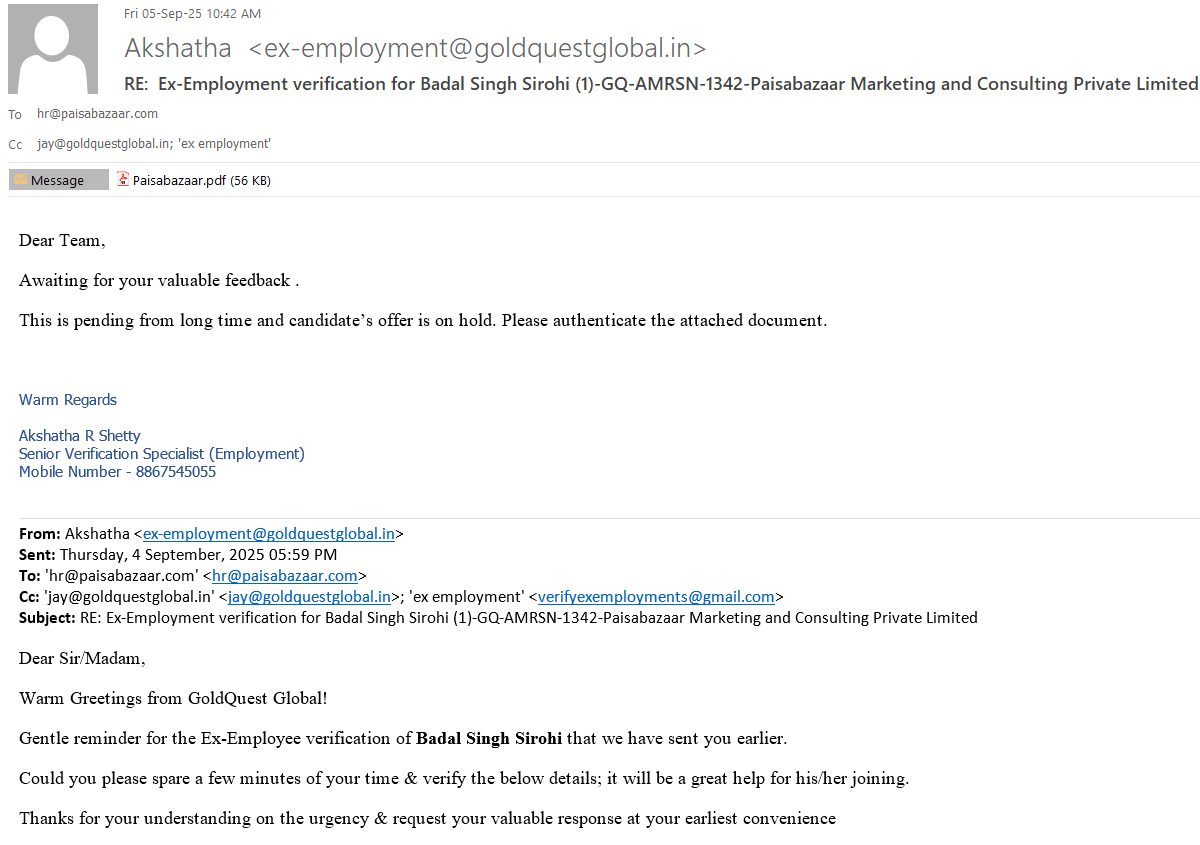Screen dimensions: 1200x845
Task: Open the ex-employment@goldquestglobal.in link in the quoted From line
Action: coord(268,534)
